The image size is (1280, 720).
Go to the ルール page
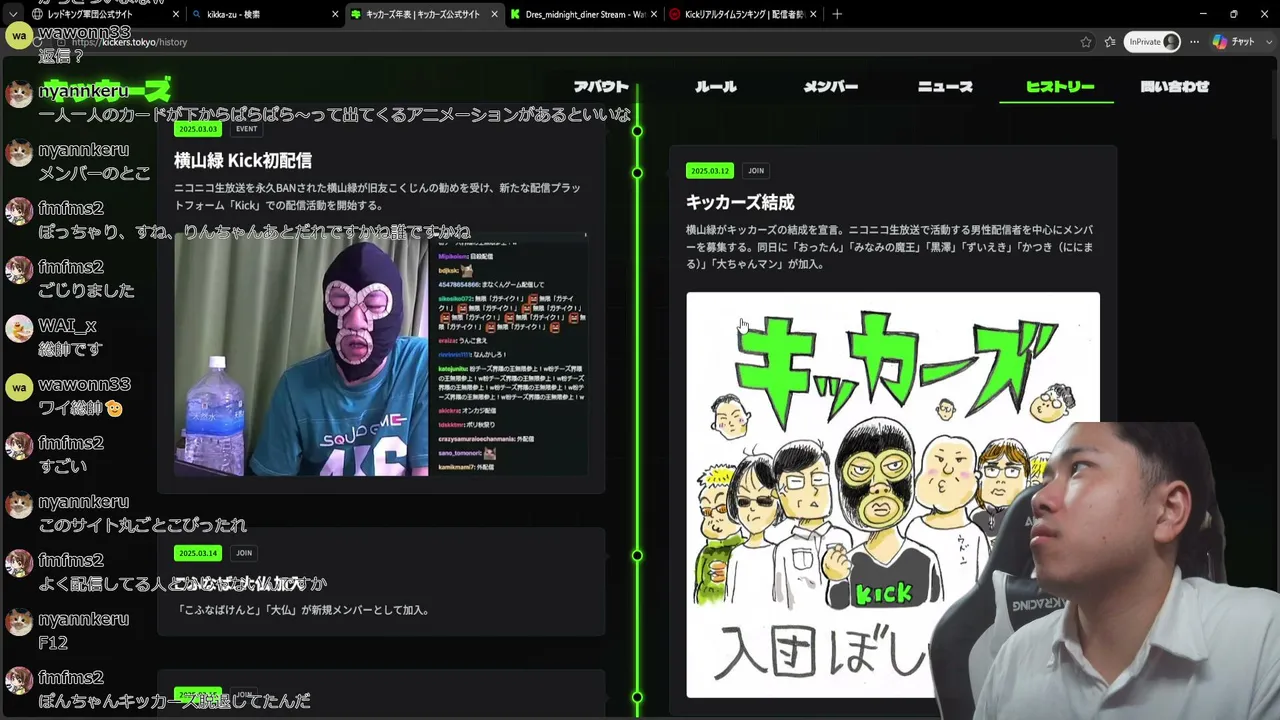[716, 87]
